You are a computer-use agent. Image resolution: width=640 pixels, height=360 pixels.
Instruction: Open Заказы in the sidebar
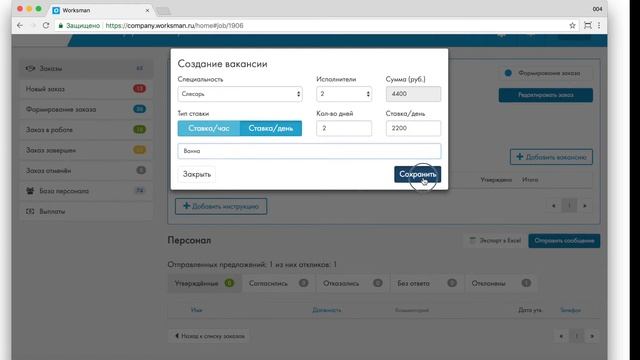[x=86, y=69]
